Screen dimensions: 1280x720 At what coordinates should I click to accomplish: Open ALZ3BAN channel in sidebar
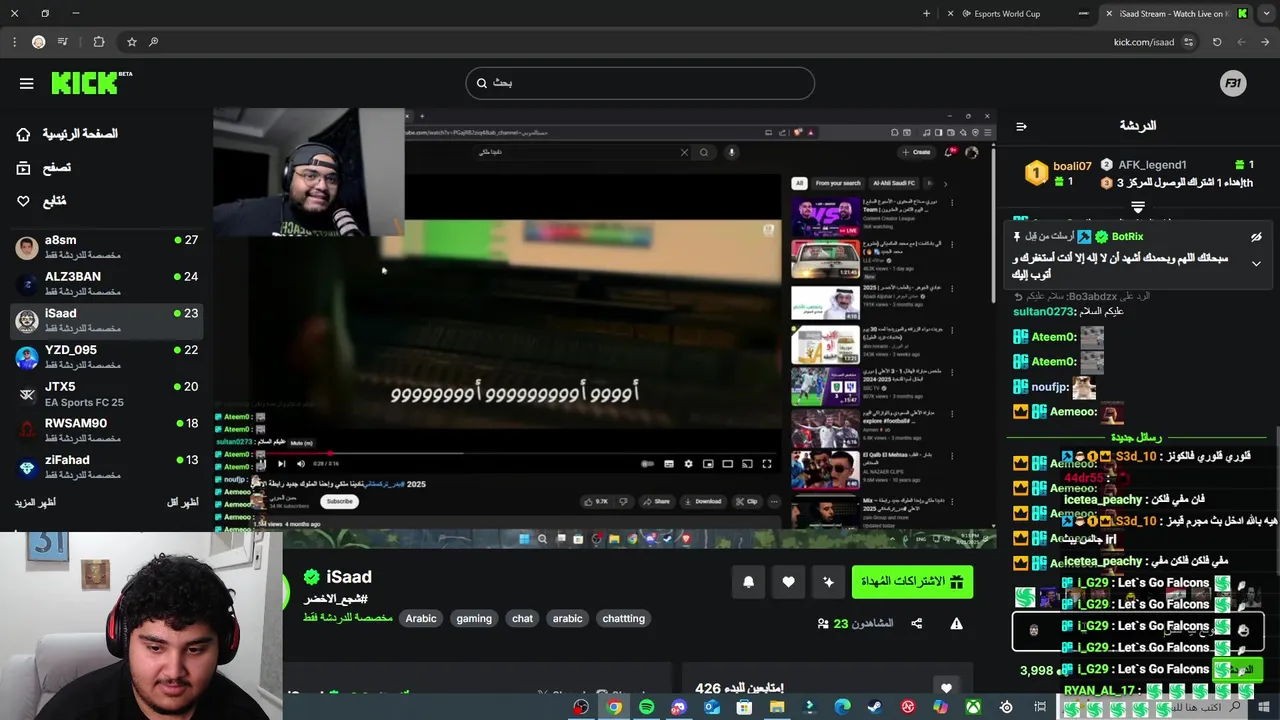pos(107,284)
